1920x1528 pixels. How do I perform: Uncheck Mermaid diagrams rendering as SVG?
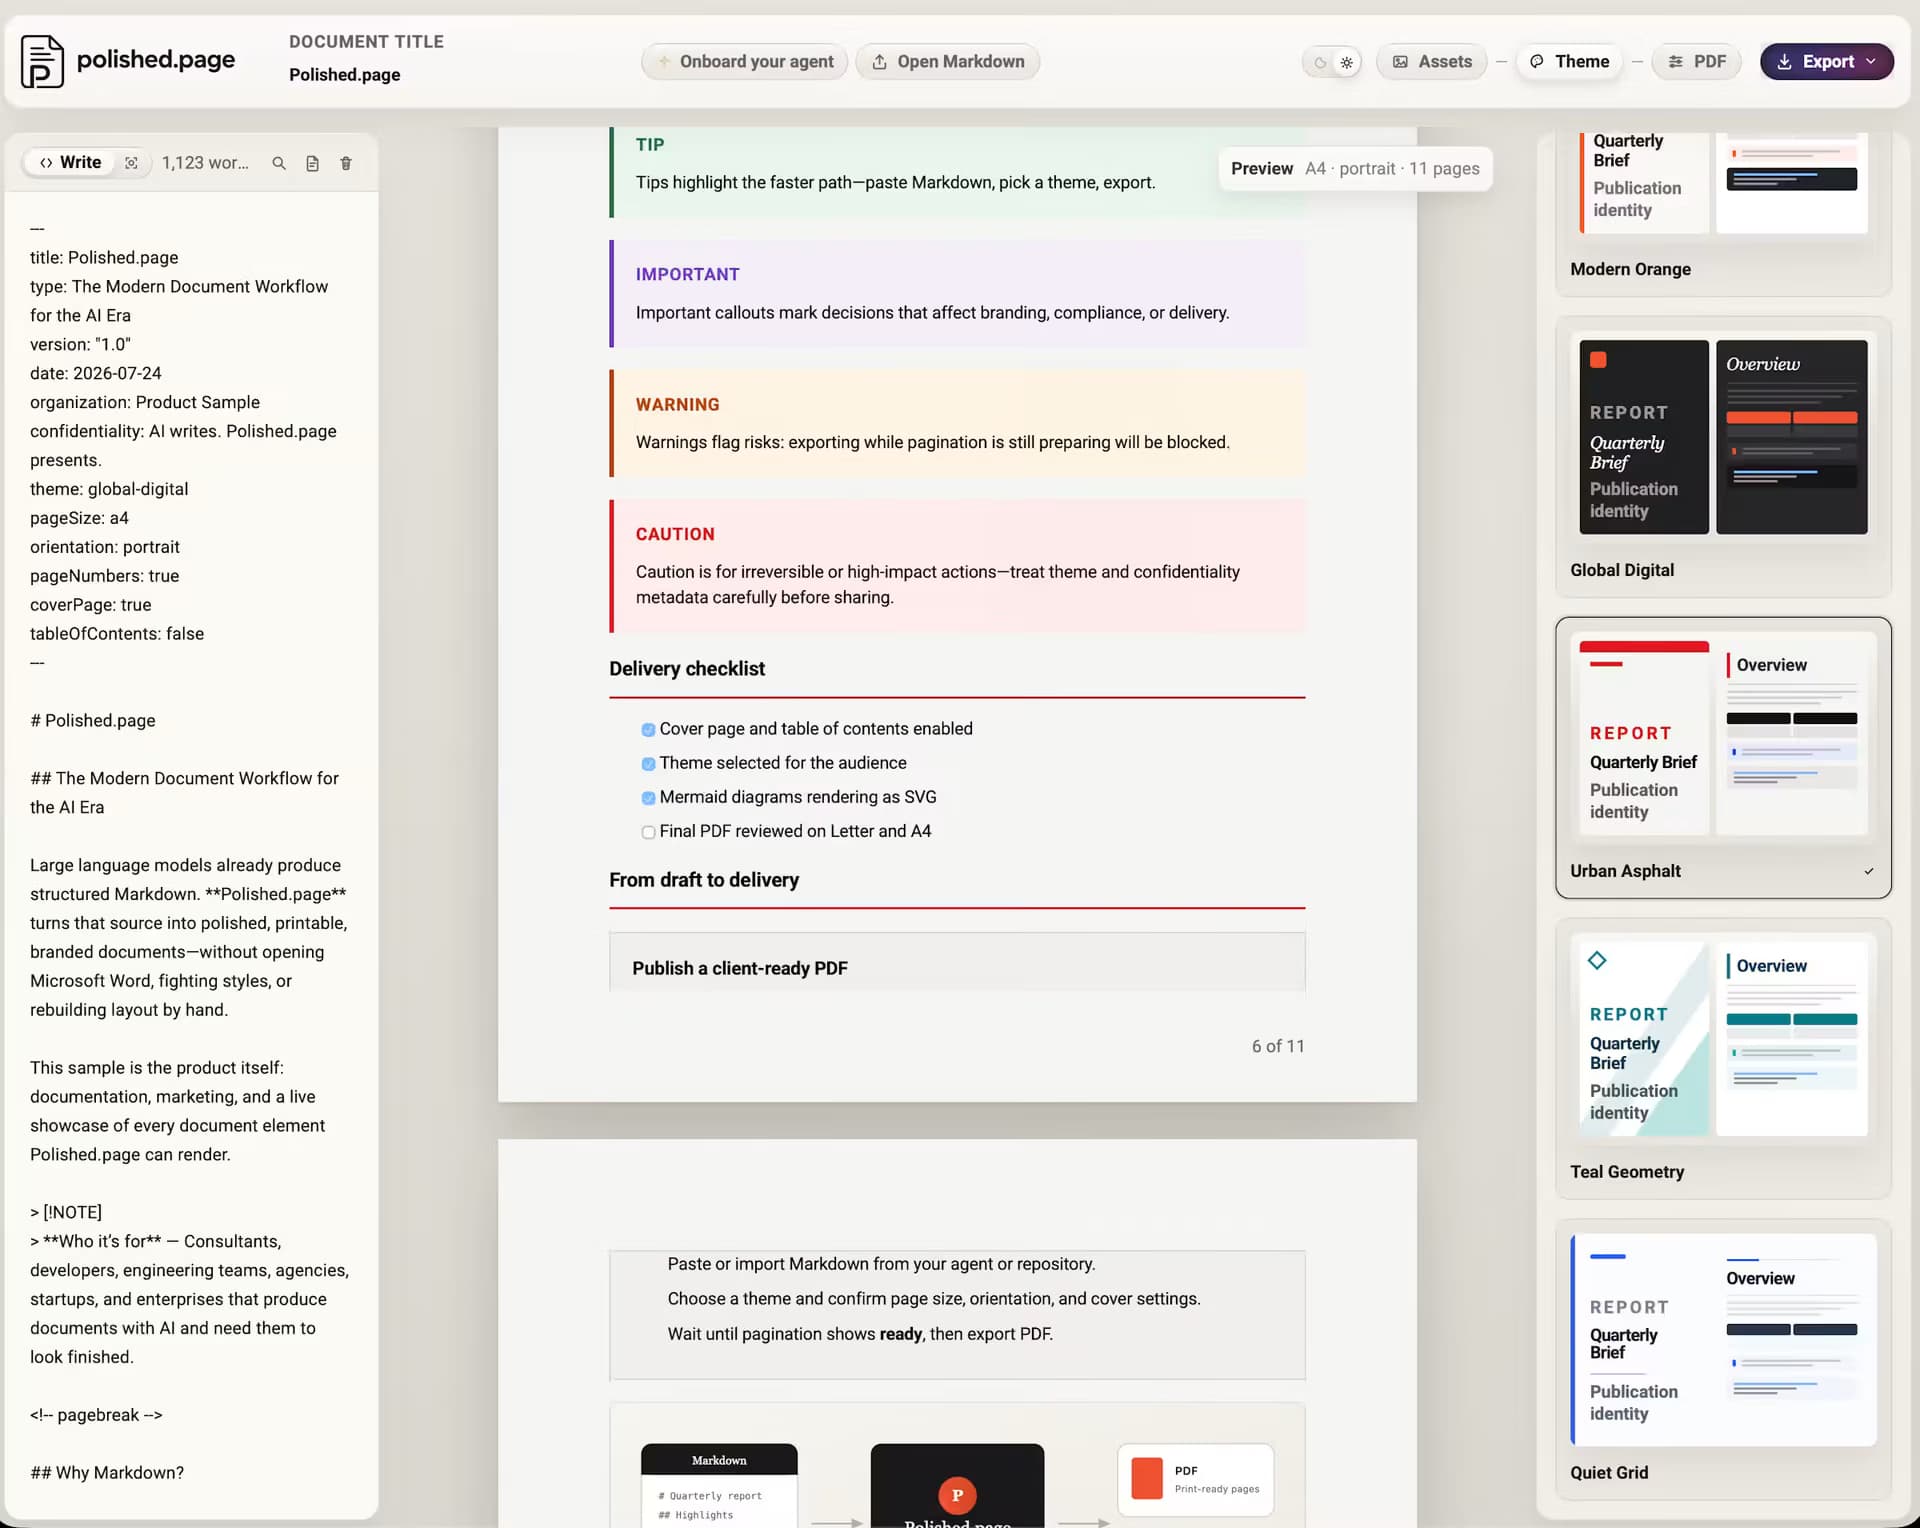pos(648,798)
